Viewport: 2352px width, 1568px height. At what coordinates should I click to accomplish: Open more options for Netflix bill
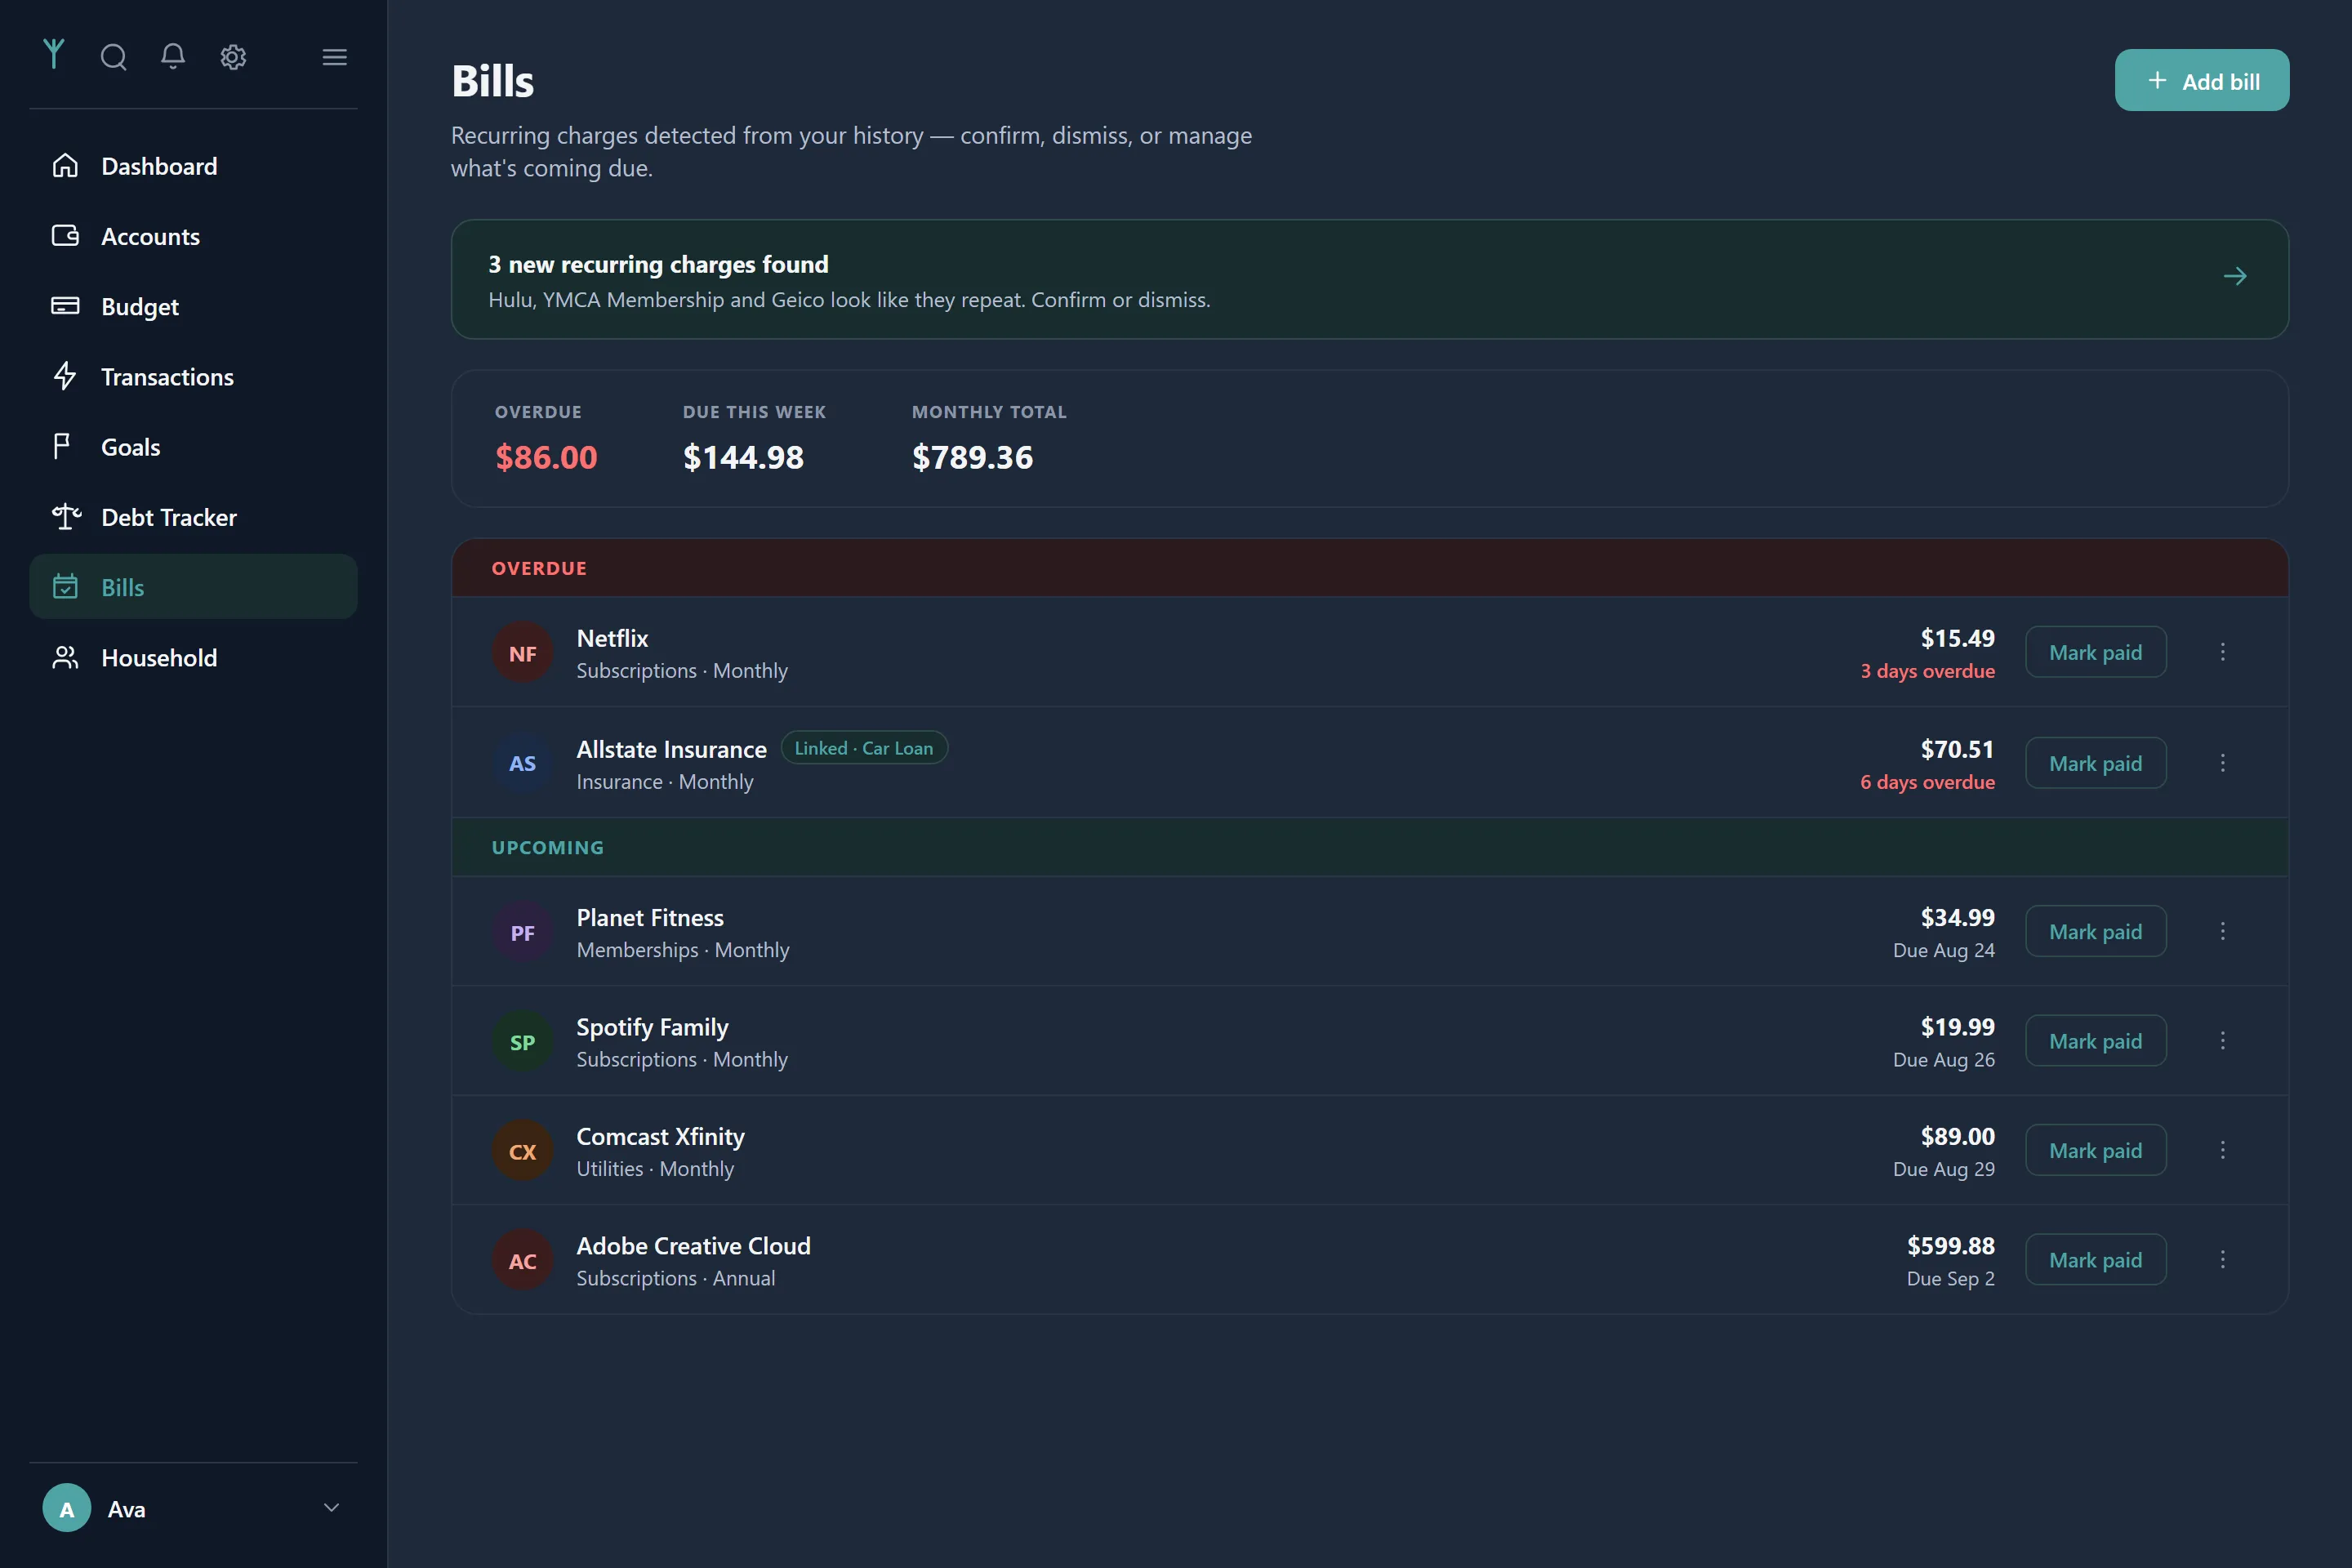pyautogui.click(x=2222, y=652)
